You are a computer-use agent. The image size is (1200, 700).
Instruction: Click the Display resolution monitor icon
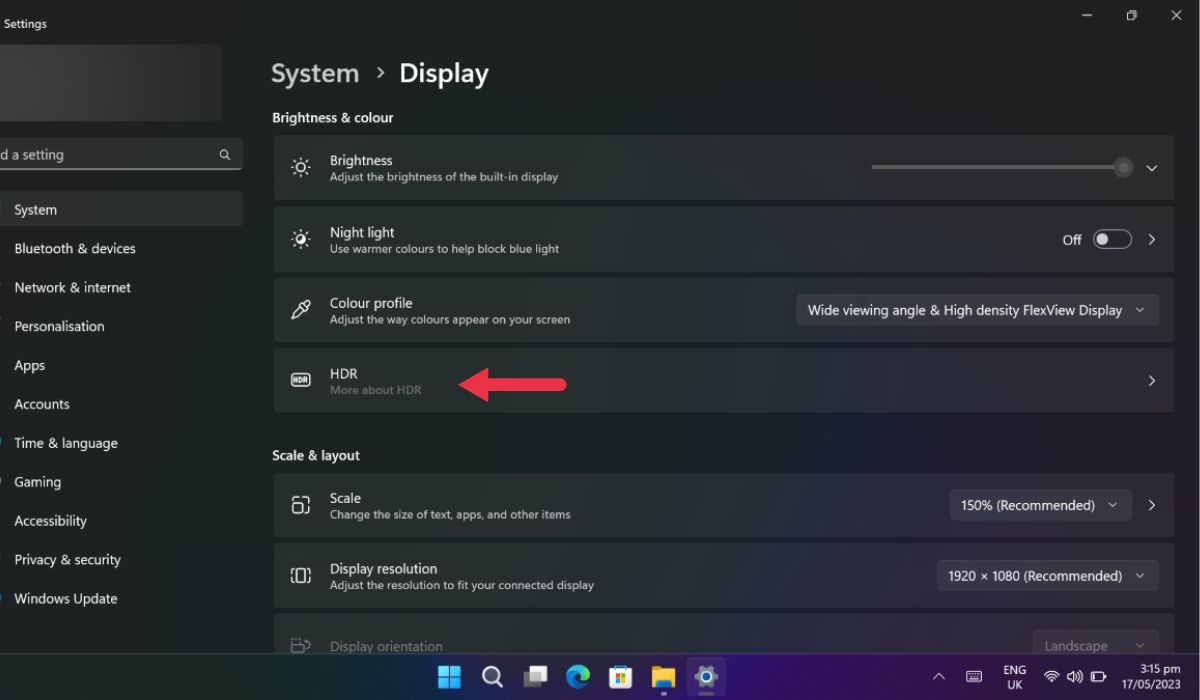[300, 576]
